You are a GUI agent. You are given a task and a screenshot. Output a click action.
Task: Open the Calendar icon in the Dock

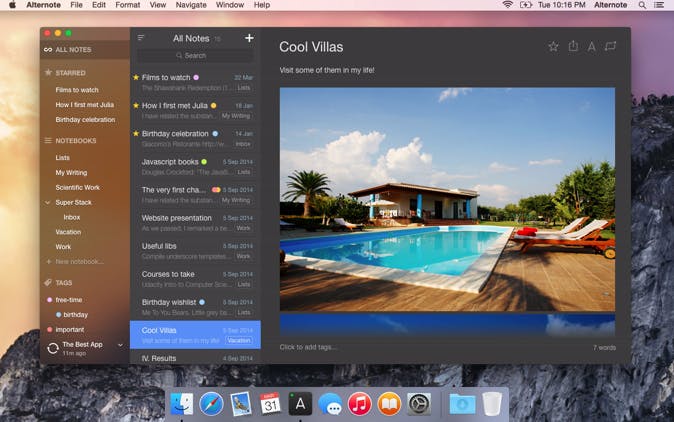pyautogui.click(x=270, y=404)
